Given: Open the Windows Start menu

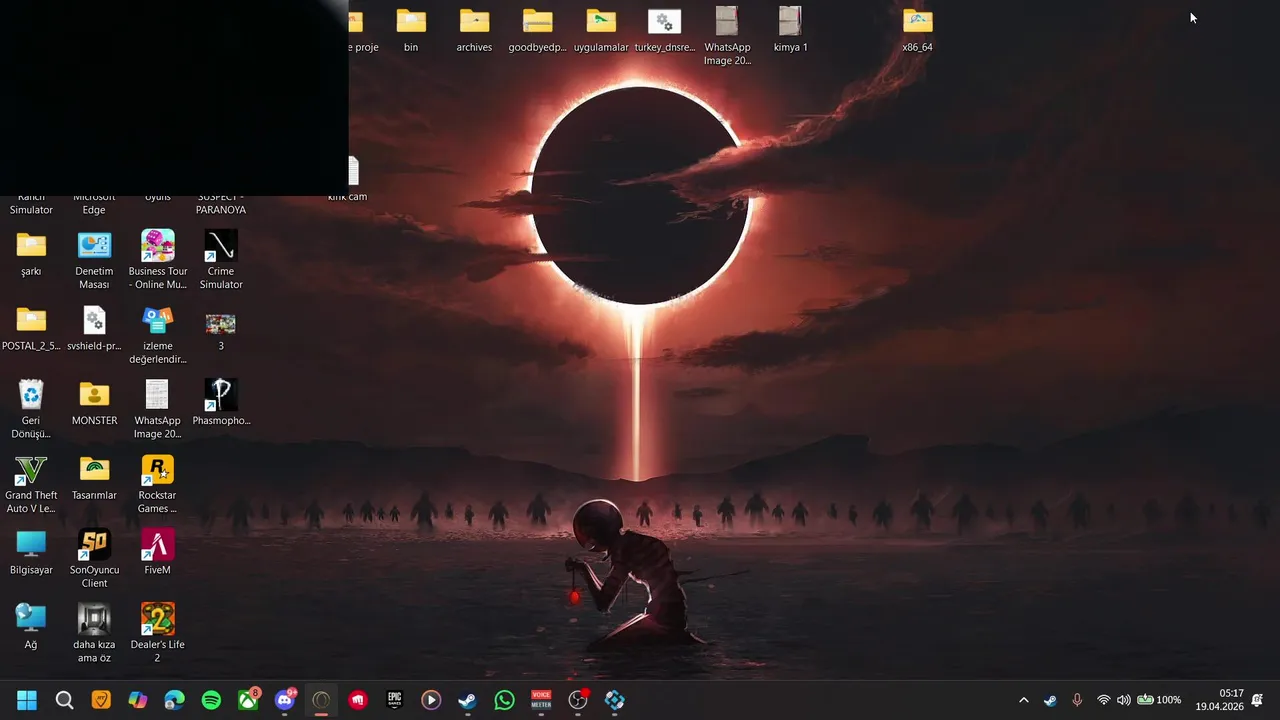Looking at the screenshot, I should point(27,700).
